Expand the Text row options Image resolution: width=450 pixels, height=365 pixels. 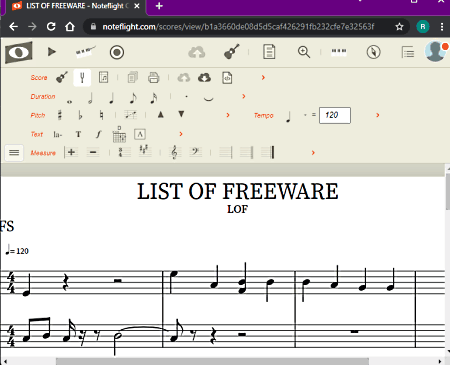(181, 134)
